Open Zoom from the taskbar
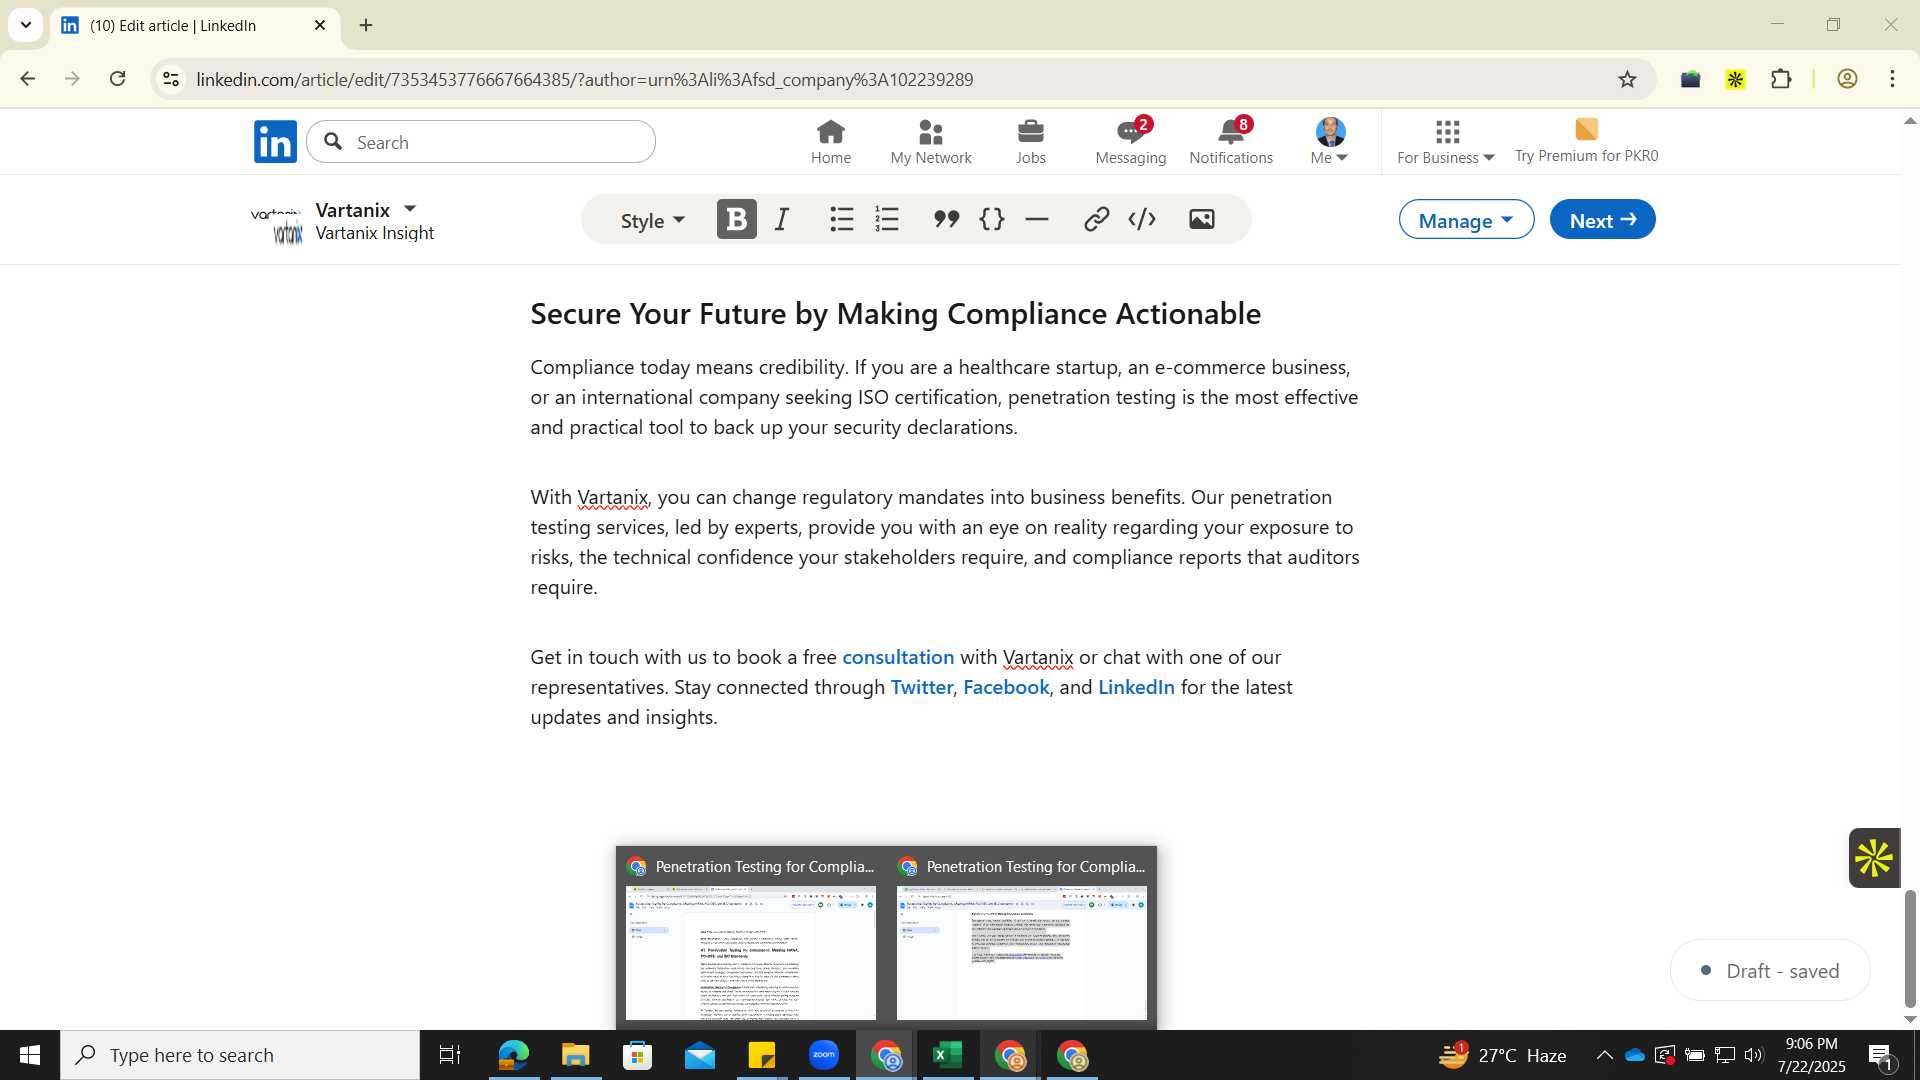The image size is (1920, 1080). (x=823, y=1055)
